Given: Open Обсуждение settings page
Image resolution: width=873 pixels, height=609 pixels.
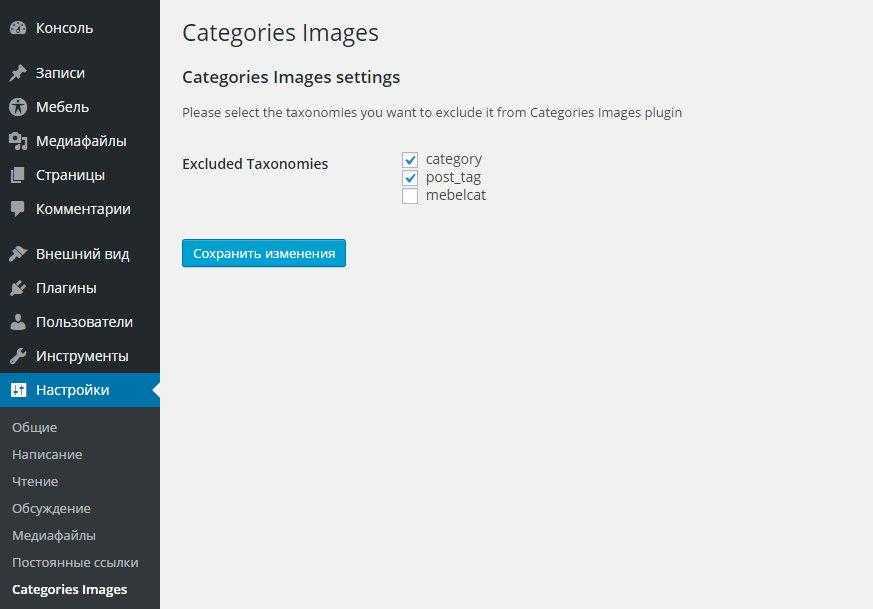Looking at the screenshot, I should (x=51, y=508).
